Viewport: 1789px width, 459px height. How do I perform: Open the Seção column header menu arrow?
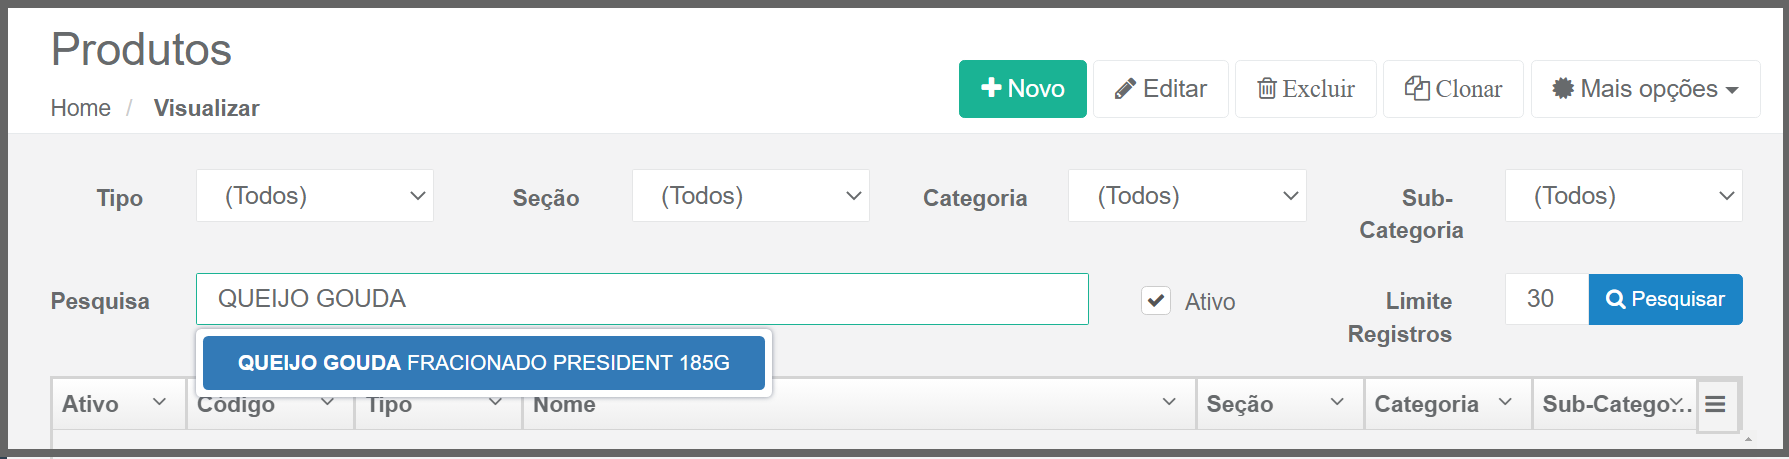(1337, 402)
